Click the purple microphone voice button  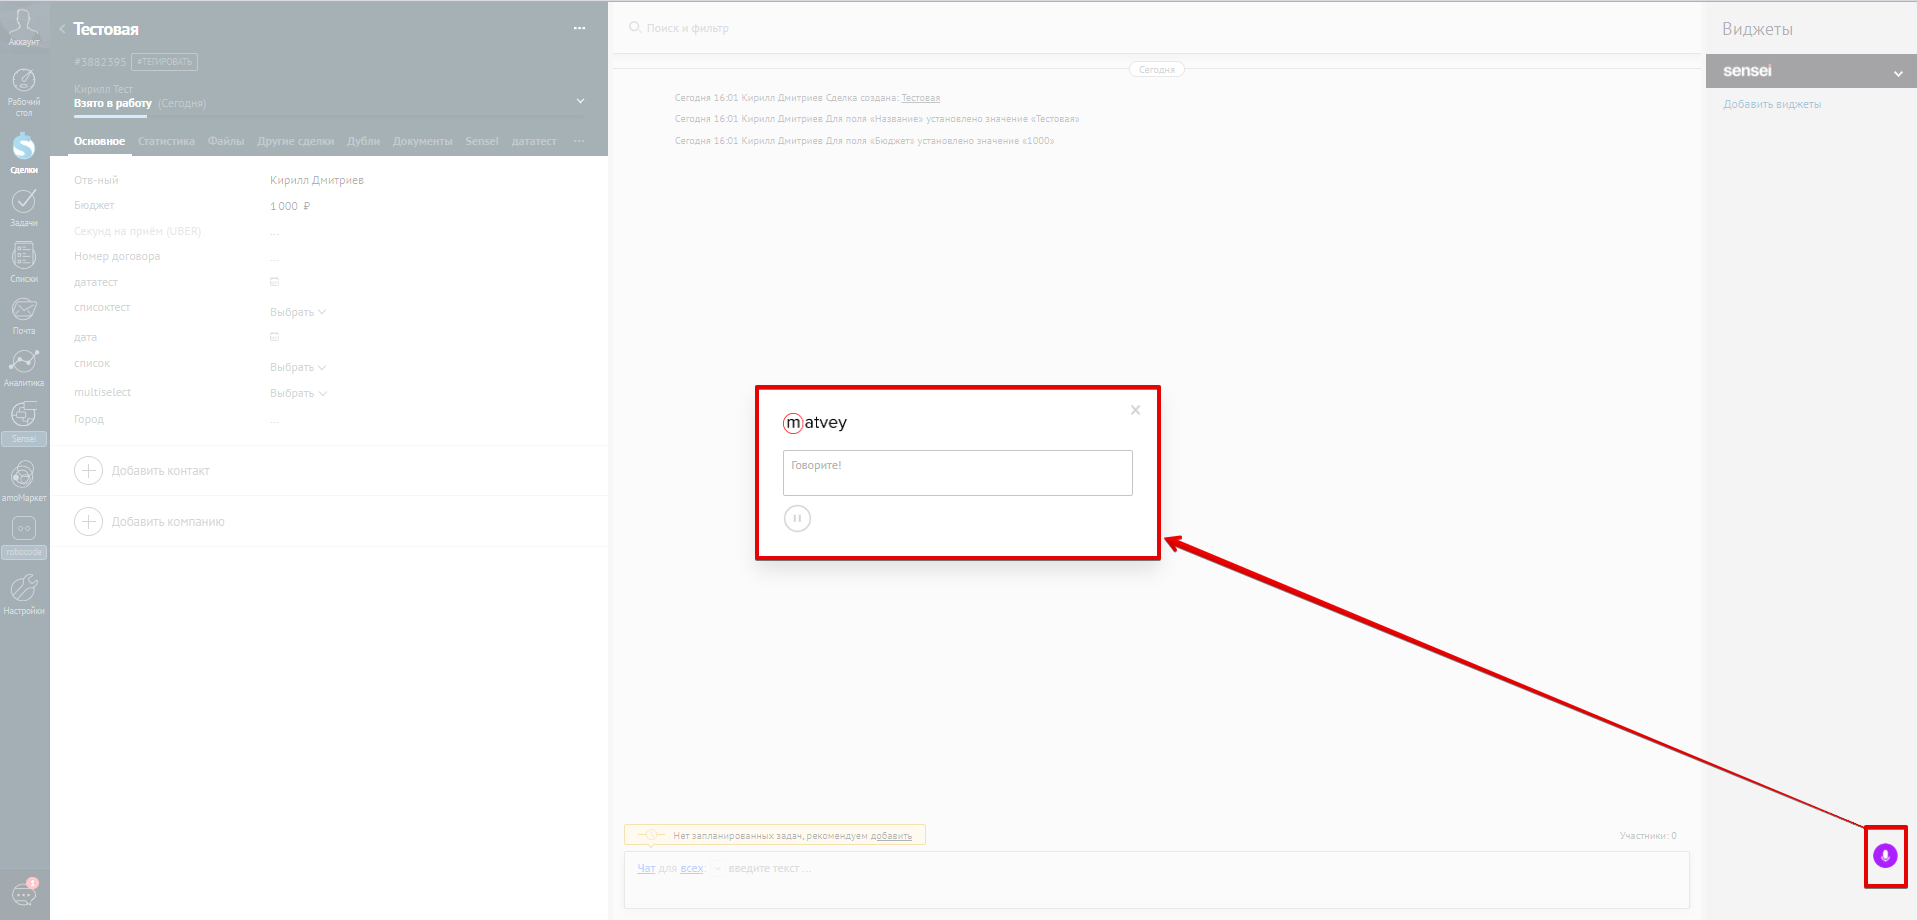pyautogui.click(x=1885, y=856)
